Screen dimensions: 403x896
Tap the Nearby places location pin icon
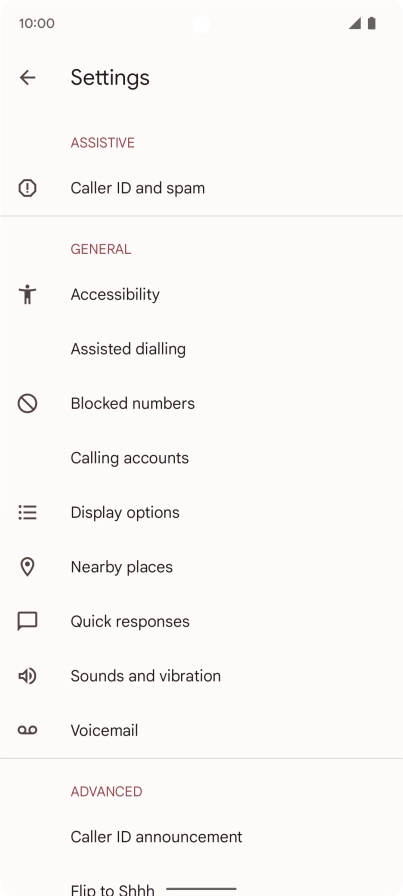[x=27, y=567]
